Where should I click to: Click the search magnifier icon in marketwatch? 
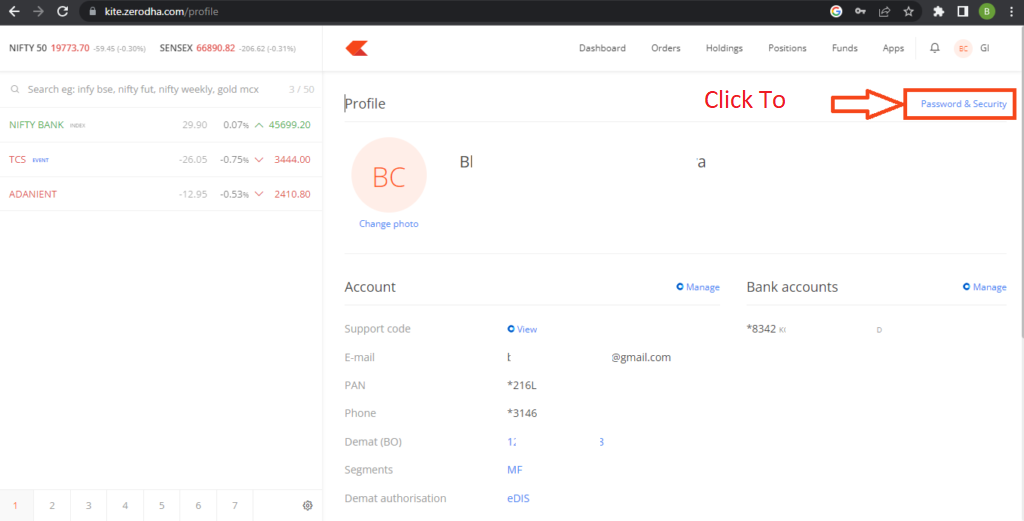(14, 89)
